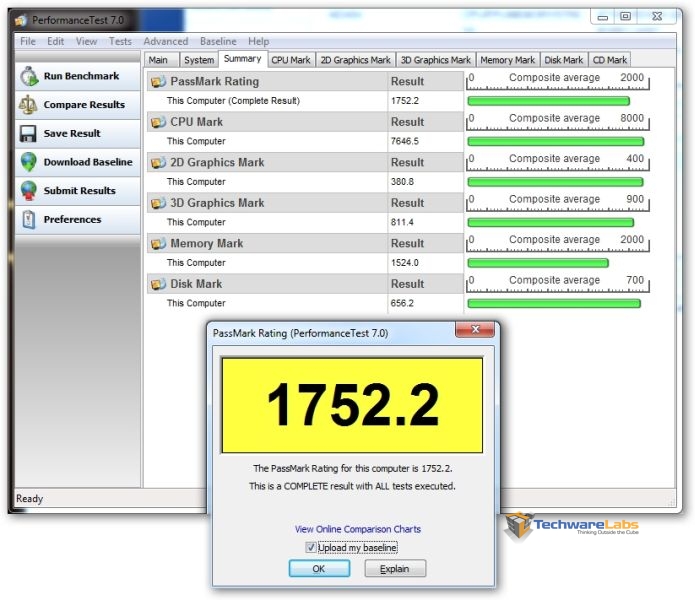The height and width of the screenshot is (600, 695).
Task: Select the 'This Computer (Complete Result)' row
Action: click(305, 101)
